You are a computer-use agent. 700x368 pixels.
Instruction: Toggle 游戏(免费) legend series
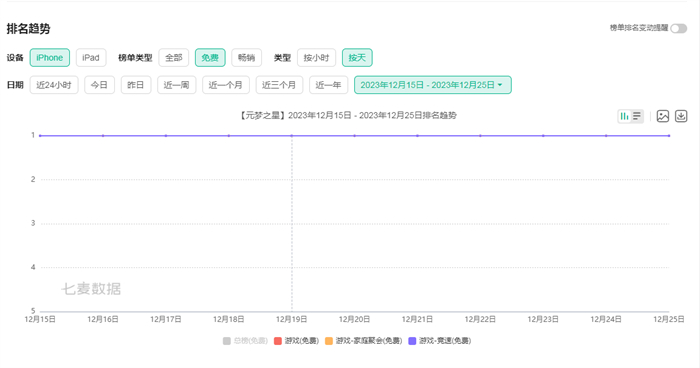[x=296, y=341]
